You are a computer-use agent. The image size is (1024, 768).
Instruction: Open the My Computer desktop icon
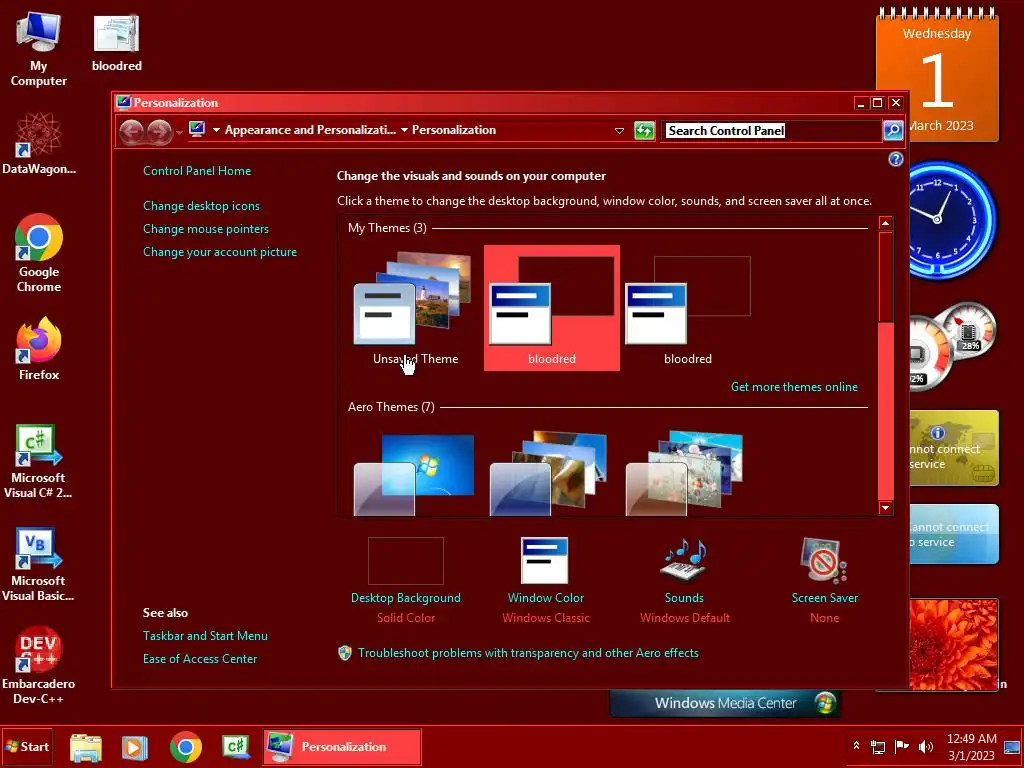39,49
